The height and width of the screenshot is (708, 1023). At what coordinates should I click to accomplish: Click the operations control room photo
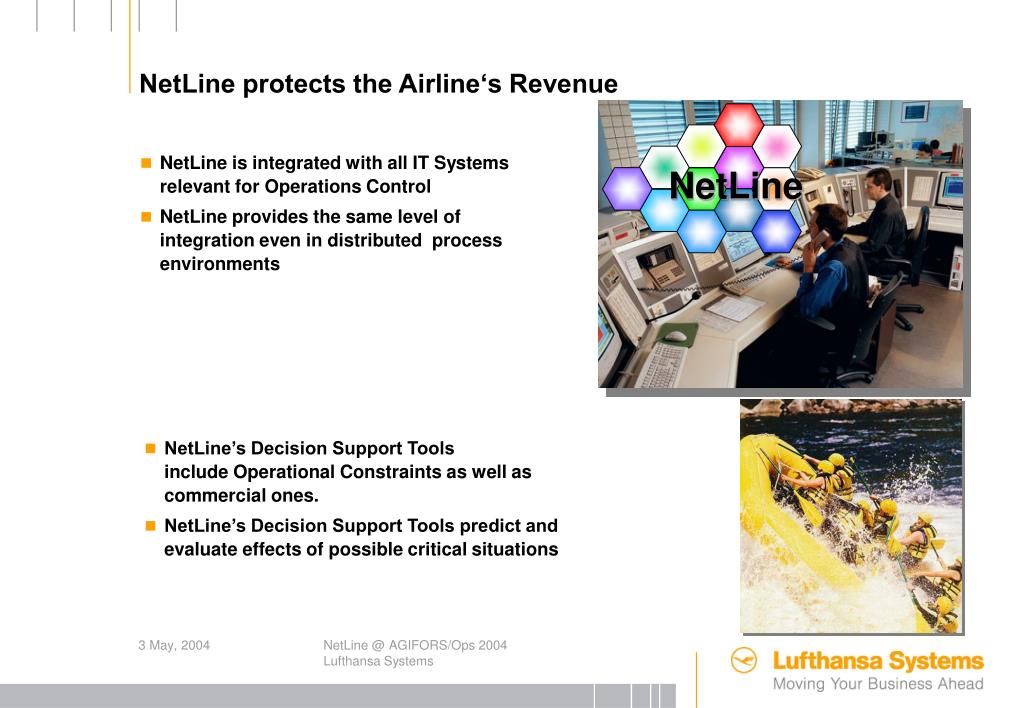pyautogui.click(x=780, y=244)
